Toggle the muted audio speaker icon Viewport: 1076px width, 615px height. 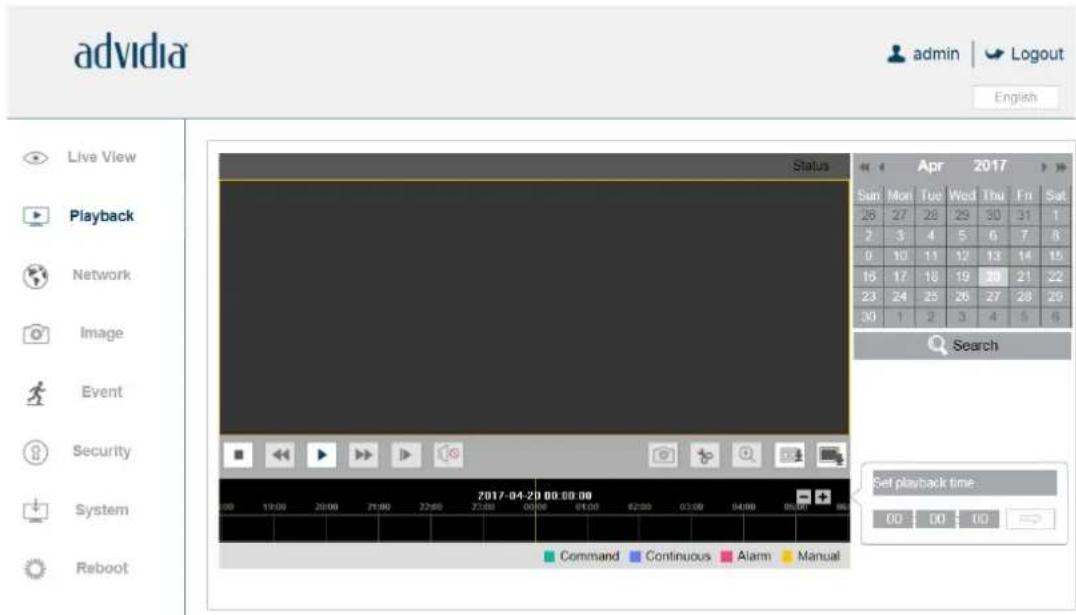(x=449, y=454)
